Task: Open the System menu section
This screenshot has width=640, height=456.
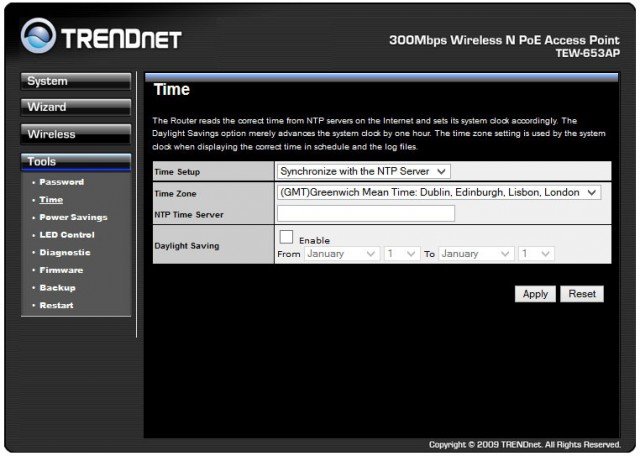Action: 75,82
